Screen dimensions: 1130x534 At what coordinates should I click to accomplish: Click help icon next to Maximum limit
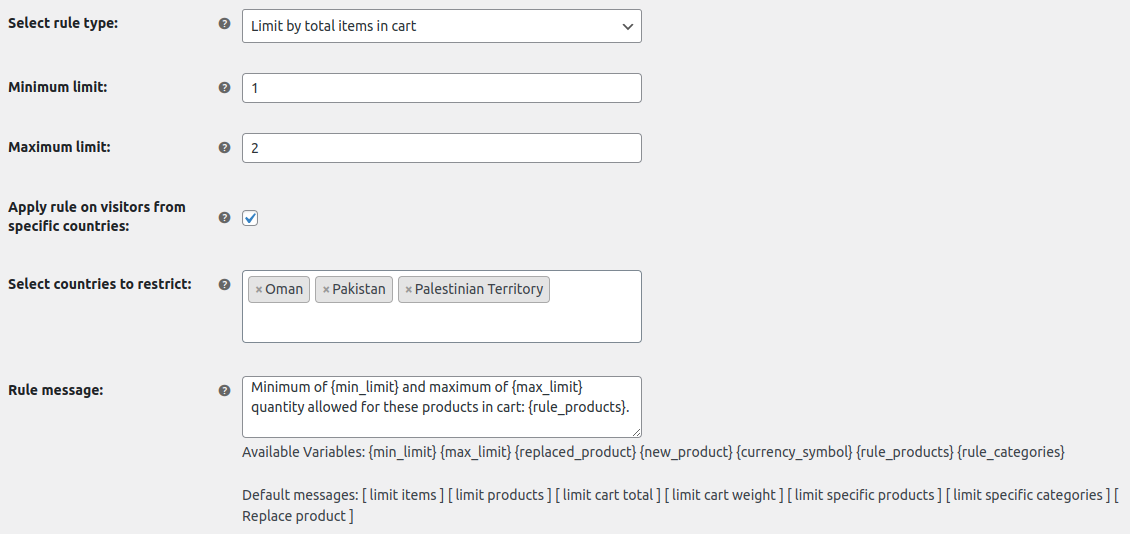pyautogui.click(x=224, y=148)
